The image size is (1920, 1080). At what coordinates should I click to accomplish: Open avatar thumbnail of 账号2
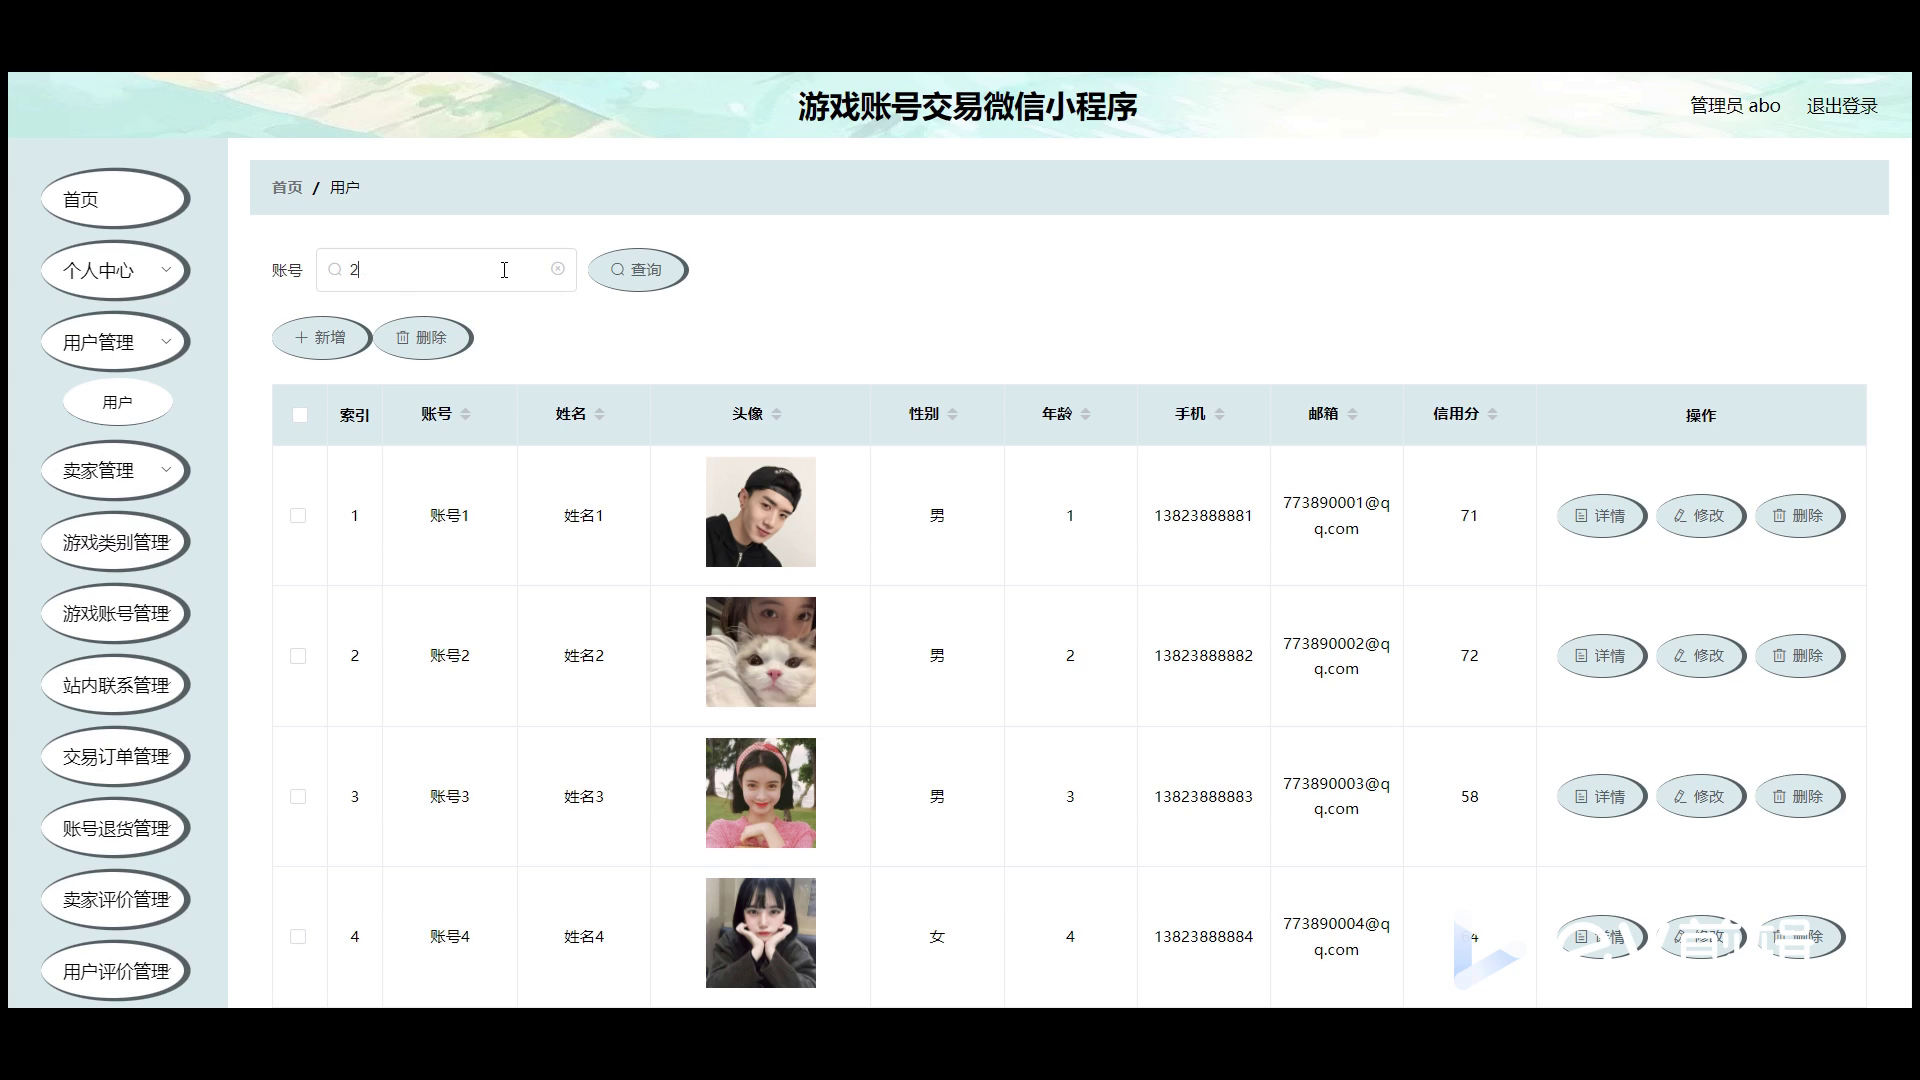[761, 652]
